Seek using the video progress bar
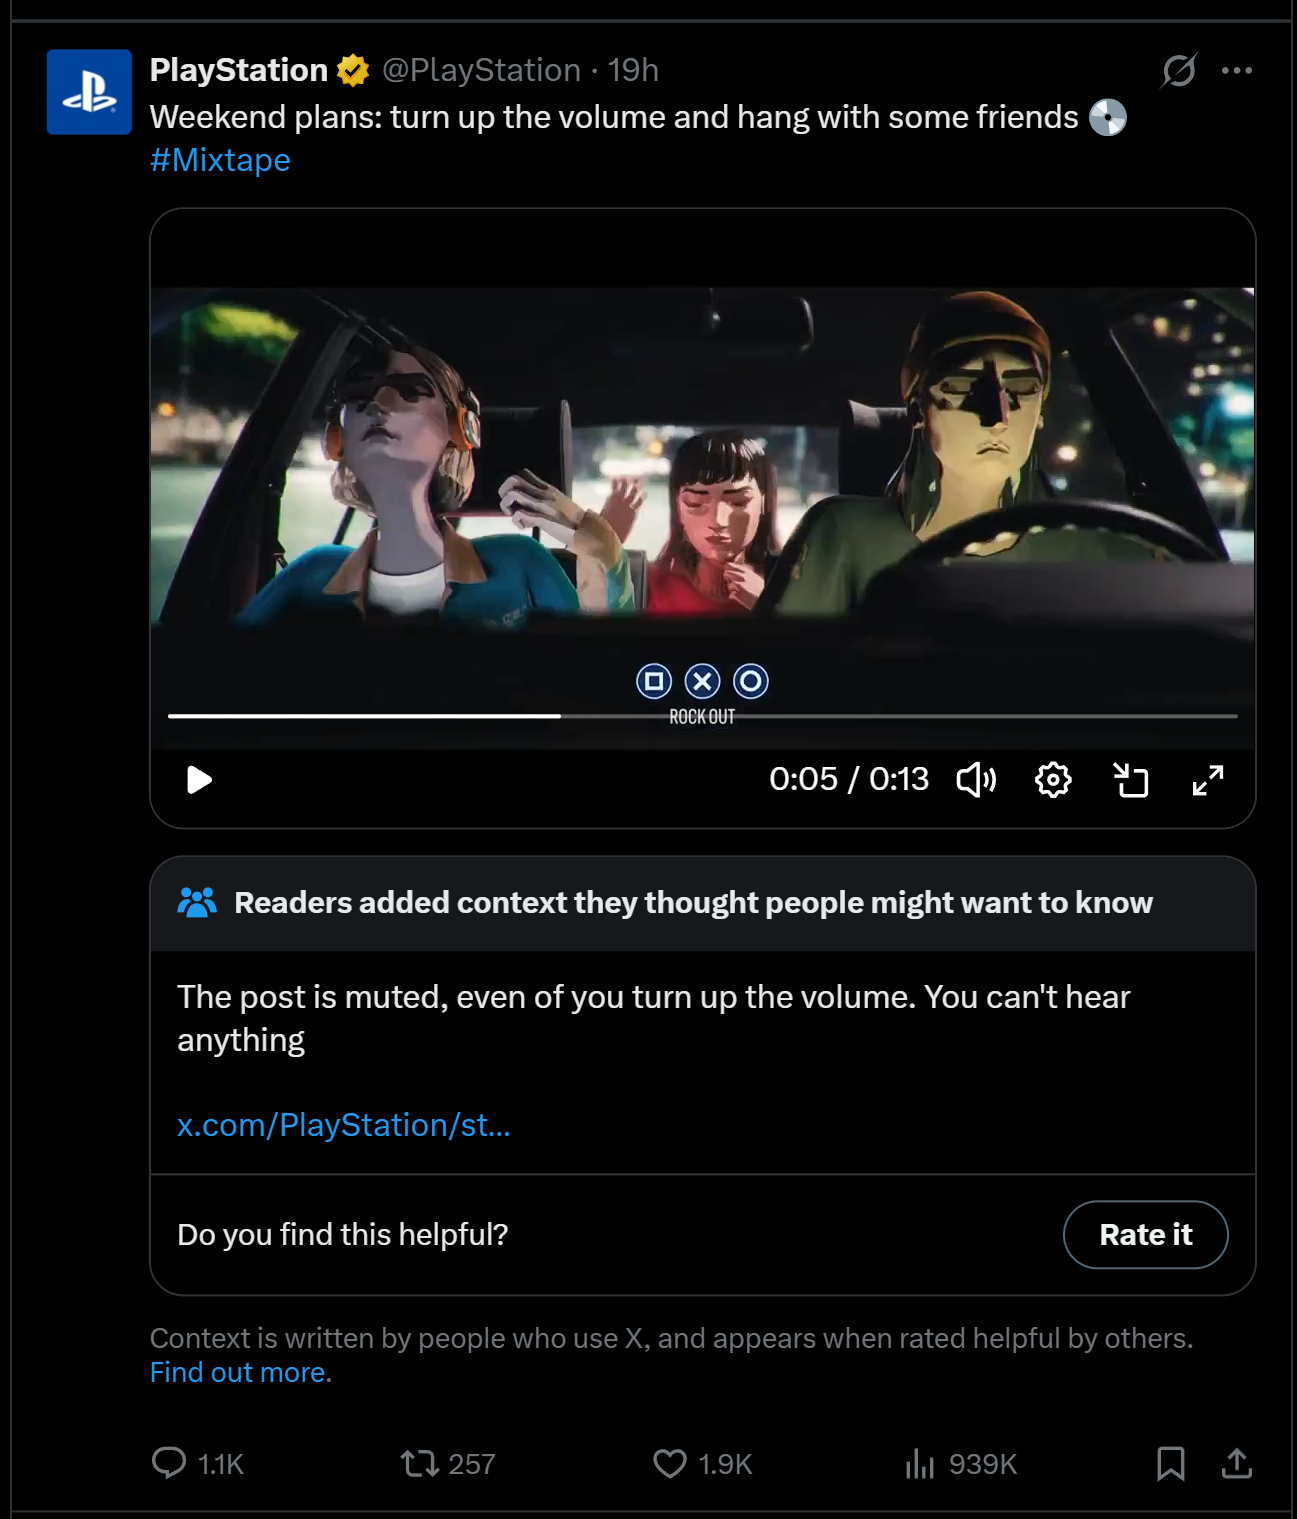Image resolution: width=1297 pixels, height=1519 pixels. click(x=703, y=716)
